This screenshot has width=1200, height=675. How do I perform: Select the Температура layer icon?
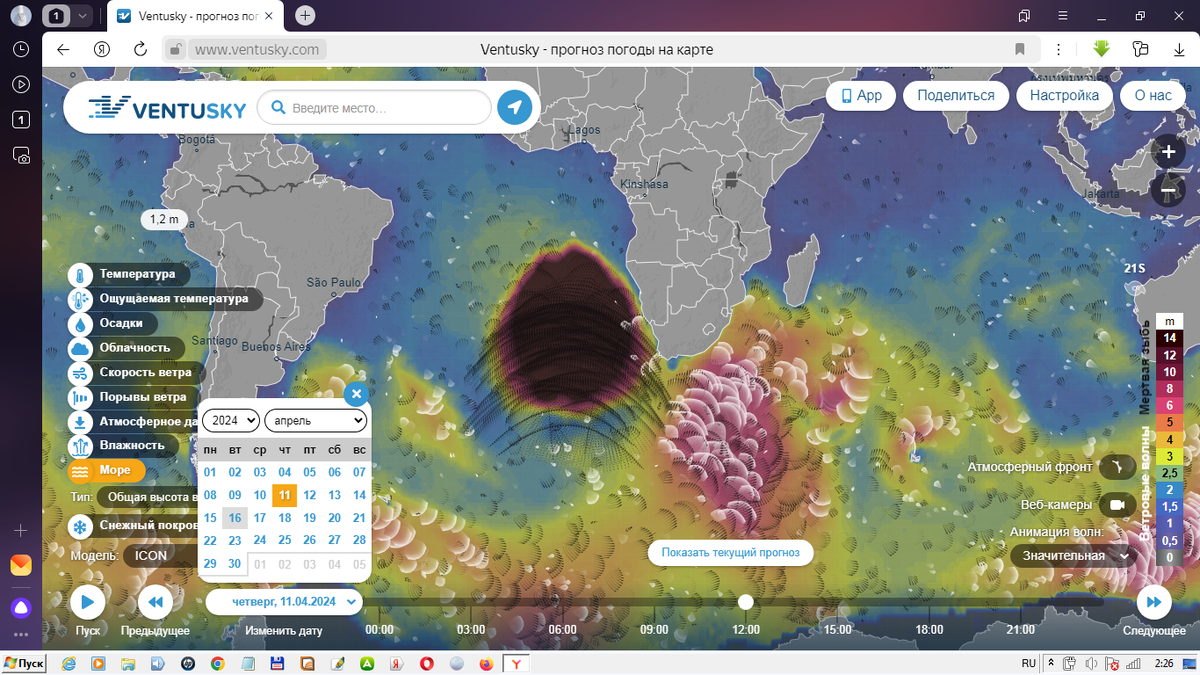[x=80, y=274]
